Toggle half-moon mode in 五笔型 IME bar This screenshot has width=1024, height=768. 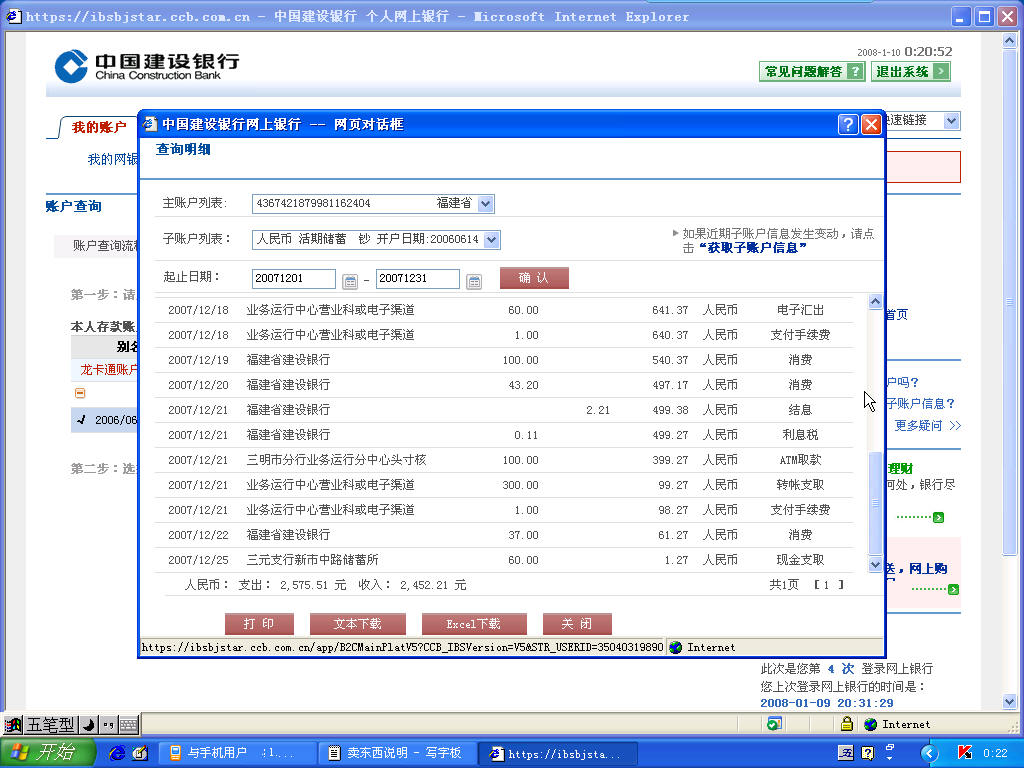point(89,724)
